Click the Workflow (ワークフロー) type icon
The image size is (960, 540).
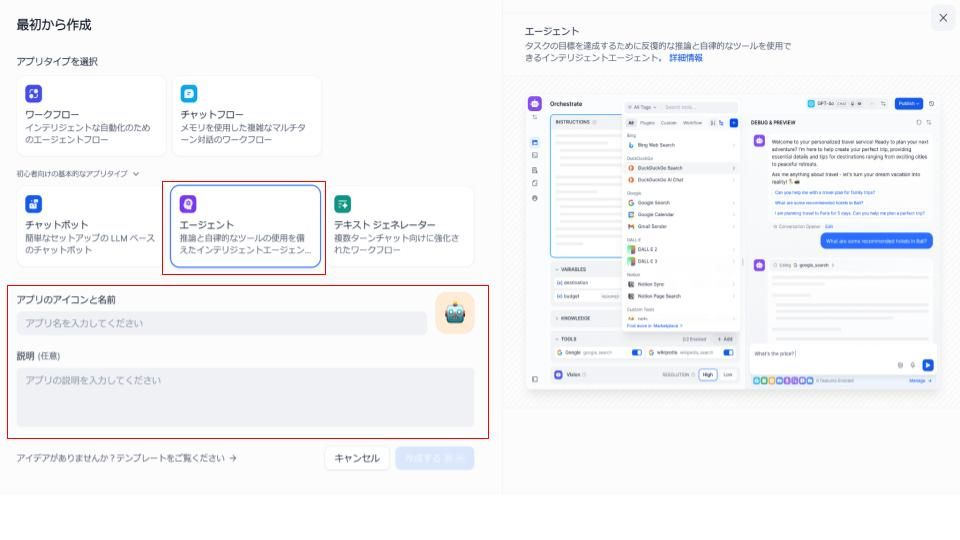tap(34, 93)
